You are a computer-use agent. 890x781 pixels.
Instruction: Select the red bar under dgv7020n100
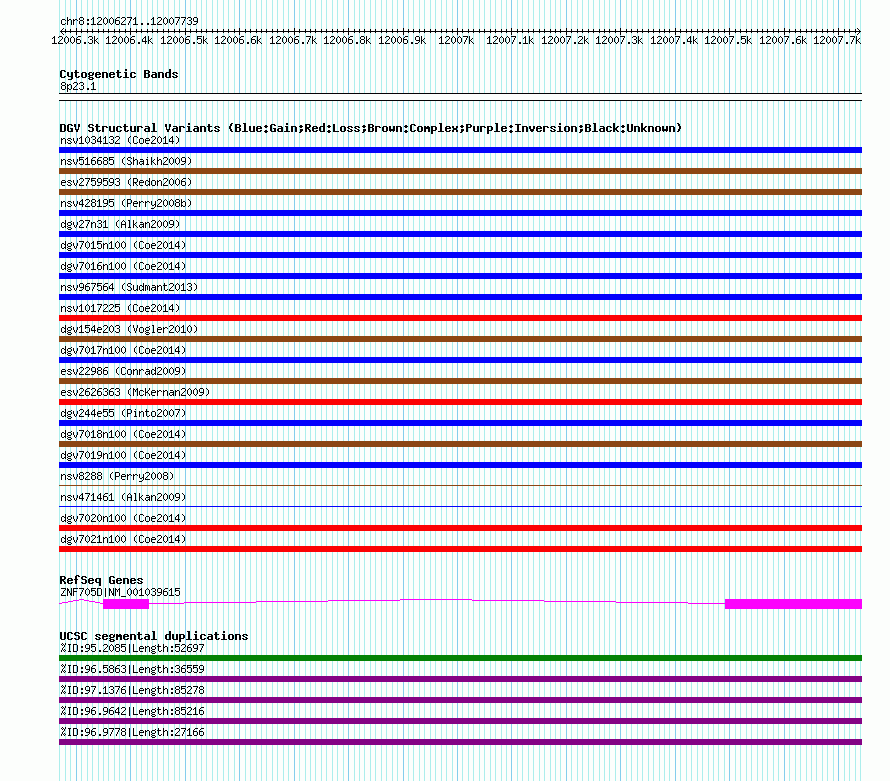[x=460, y=528]
